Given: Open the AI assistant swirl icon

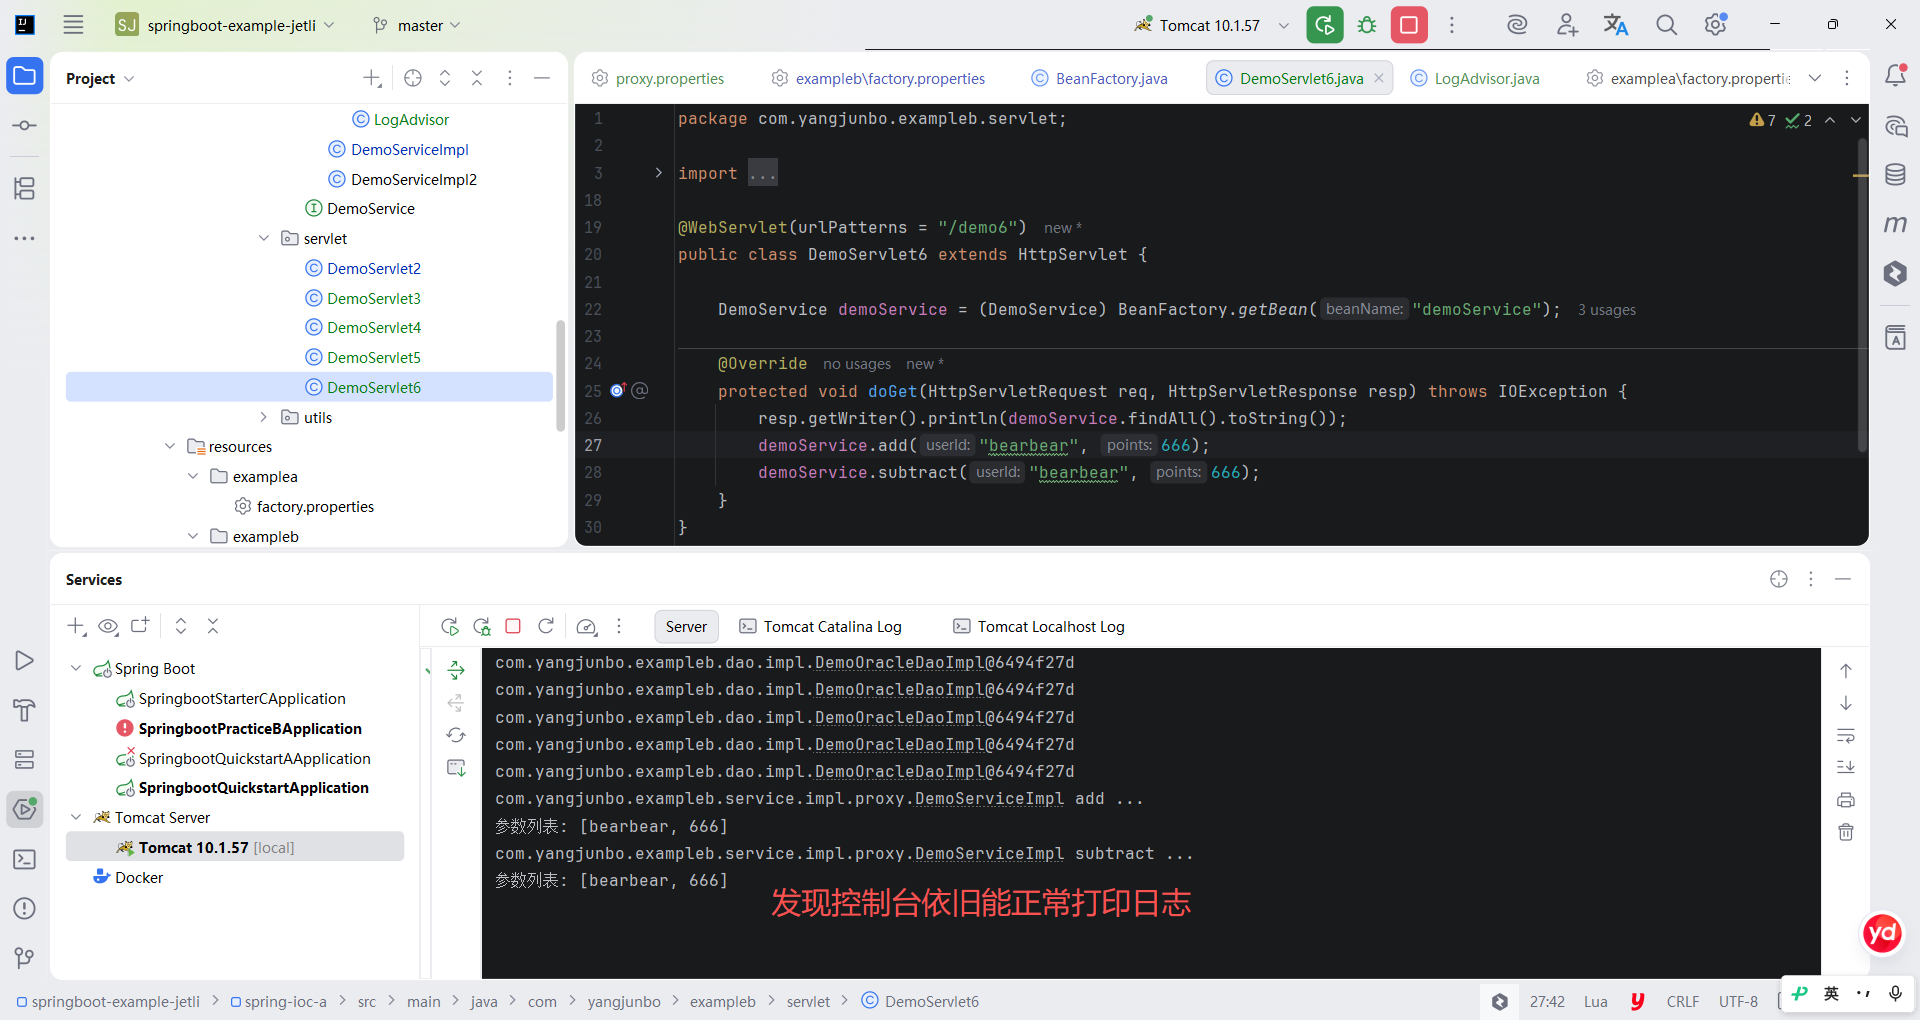Looking at the screenshot, I should pos(1517,25).
